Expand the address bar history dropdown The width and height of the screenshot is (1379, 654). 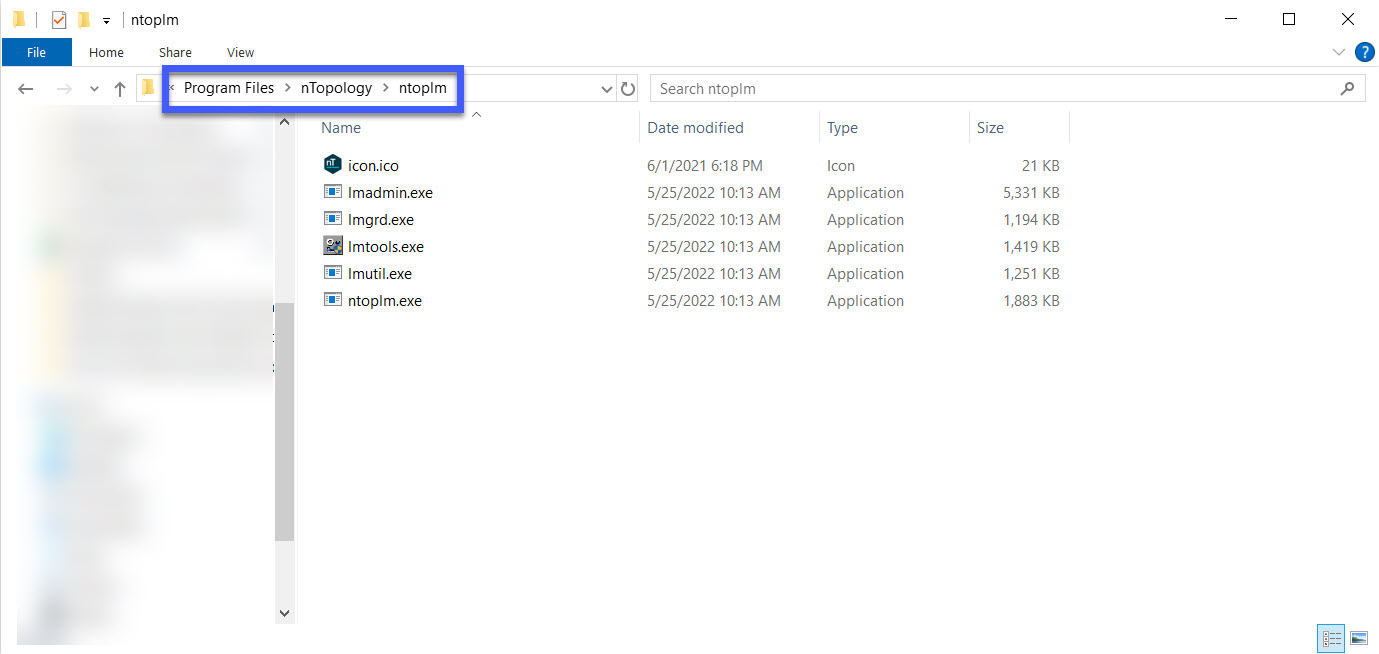click(606, 89)
